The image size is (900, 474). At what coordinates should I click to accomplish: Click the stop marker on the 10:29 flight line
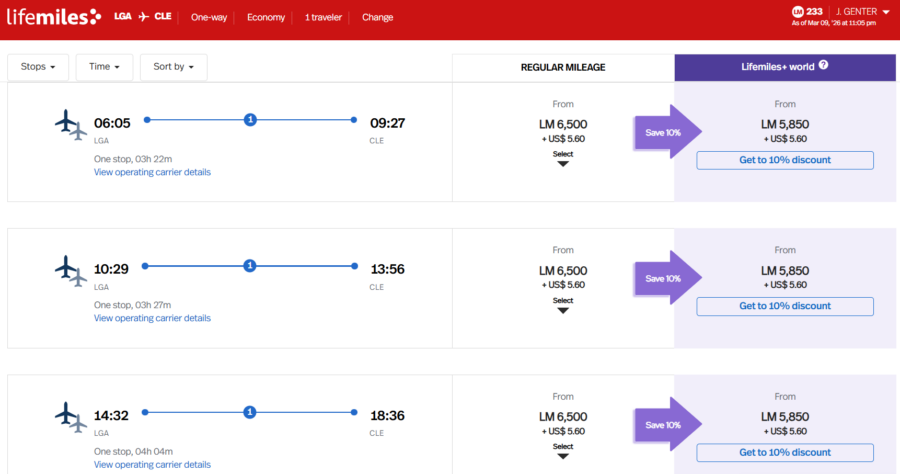click(x=250, y=266)
